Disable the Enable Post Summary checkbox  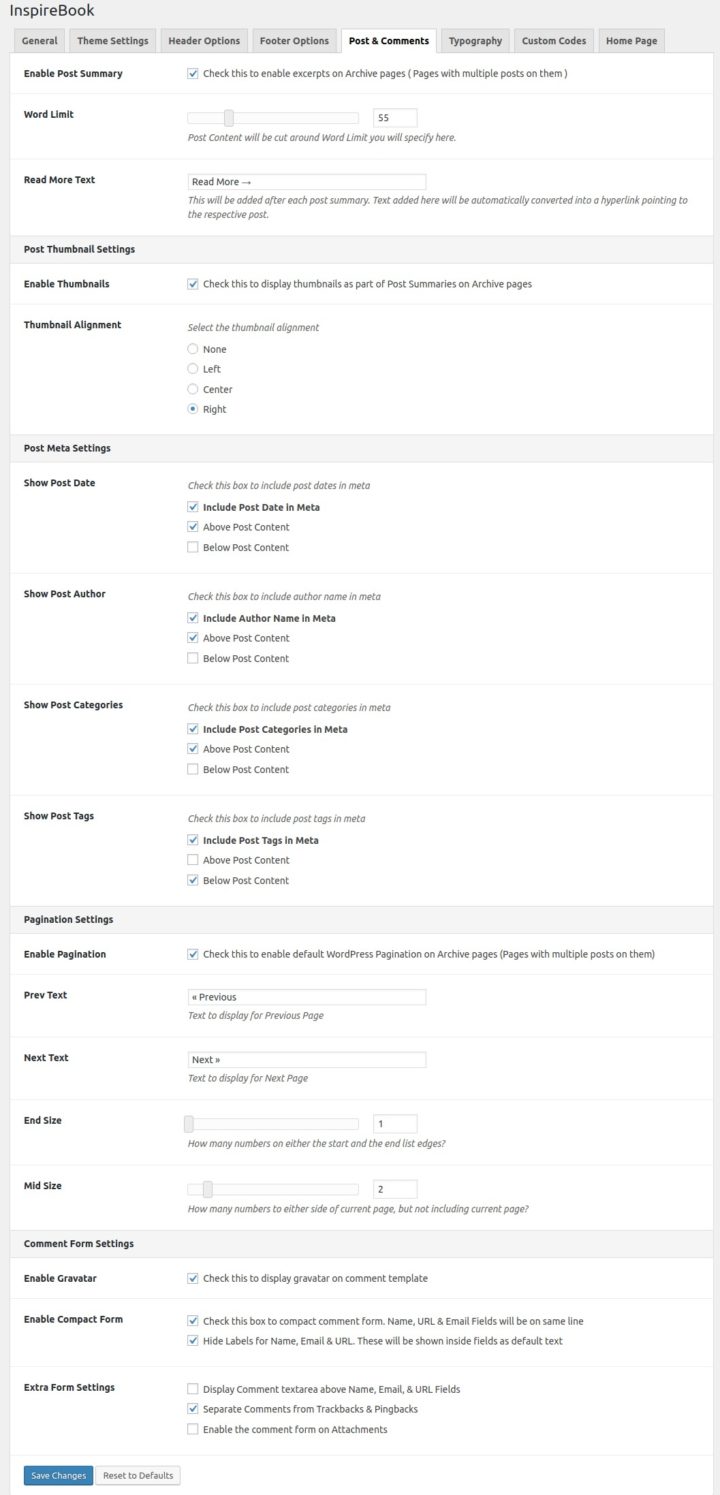pyautogui.click(x=193, y=74)
